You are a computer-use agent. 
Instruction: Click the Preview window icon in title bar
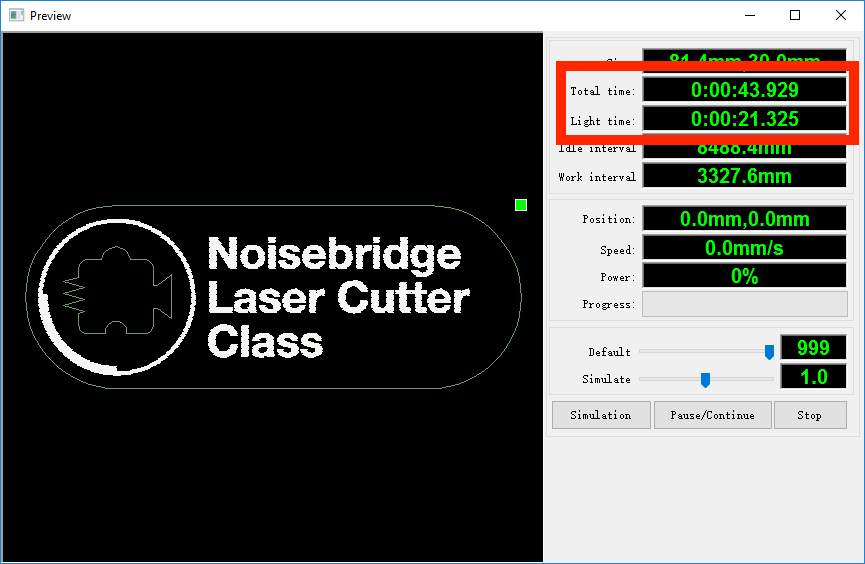coord(16,15)
